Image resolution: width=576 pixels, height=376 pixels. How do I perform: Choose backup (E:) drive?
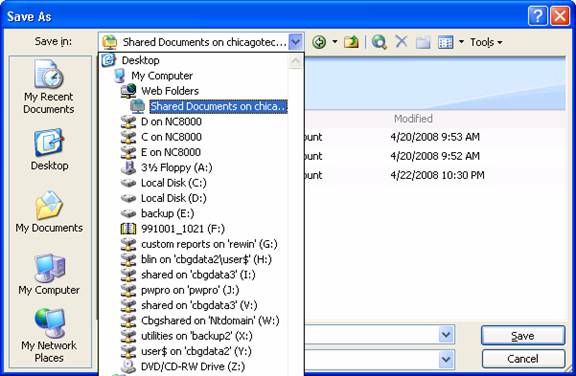coord(168,213)
